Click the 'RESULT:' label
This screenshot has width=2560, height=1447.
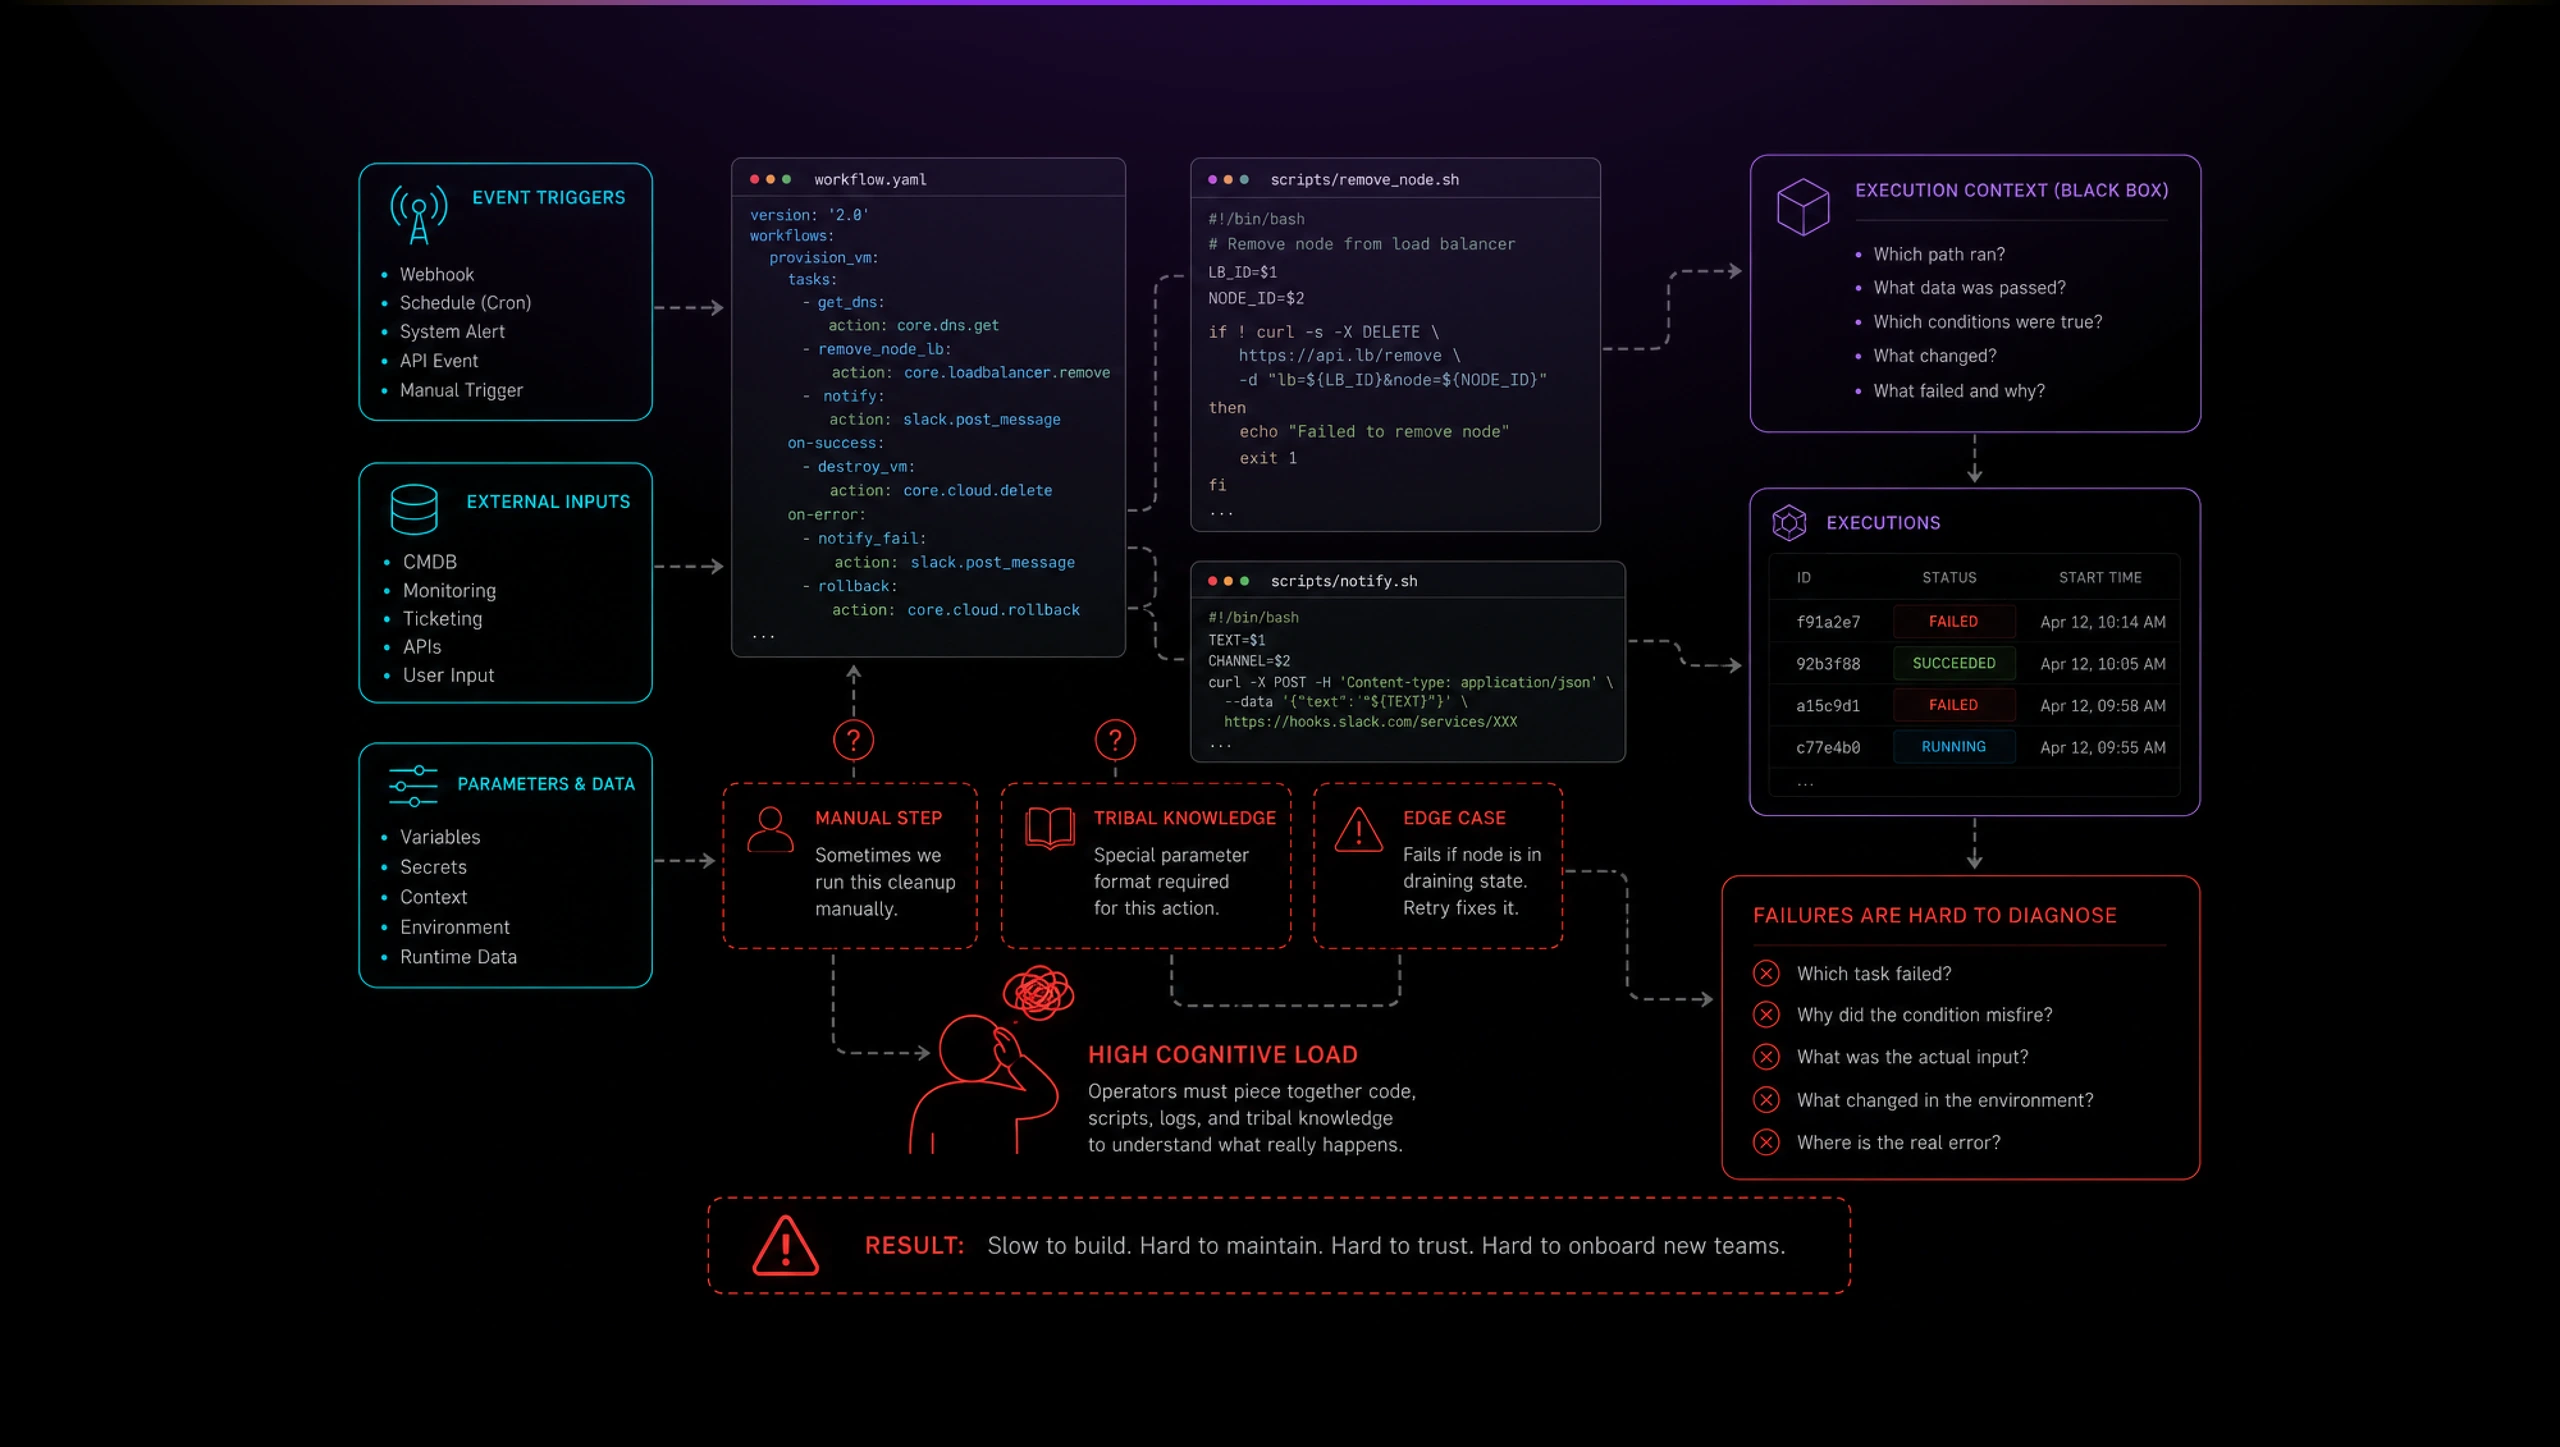click(914, 1246)
